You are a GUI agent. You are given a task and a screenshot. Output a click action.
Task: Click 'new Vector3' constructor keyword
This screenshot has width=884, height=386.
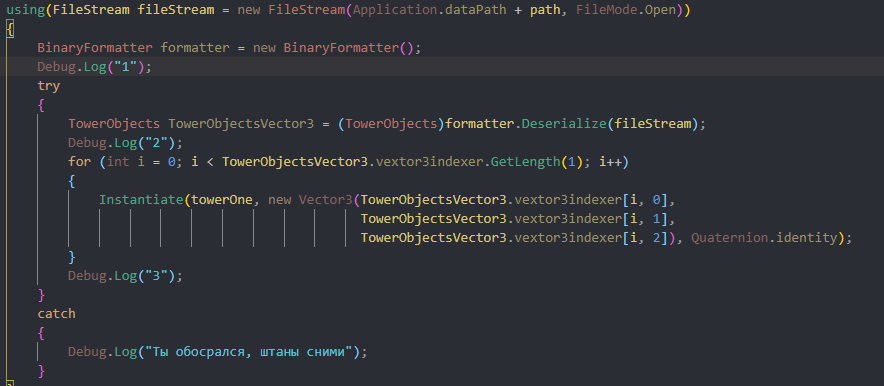(x=310, y=200)
